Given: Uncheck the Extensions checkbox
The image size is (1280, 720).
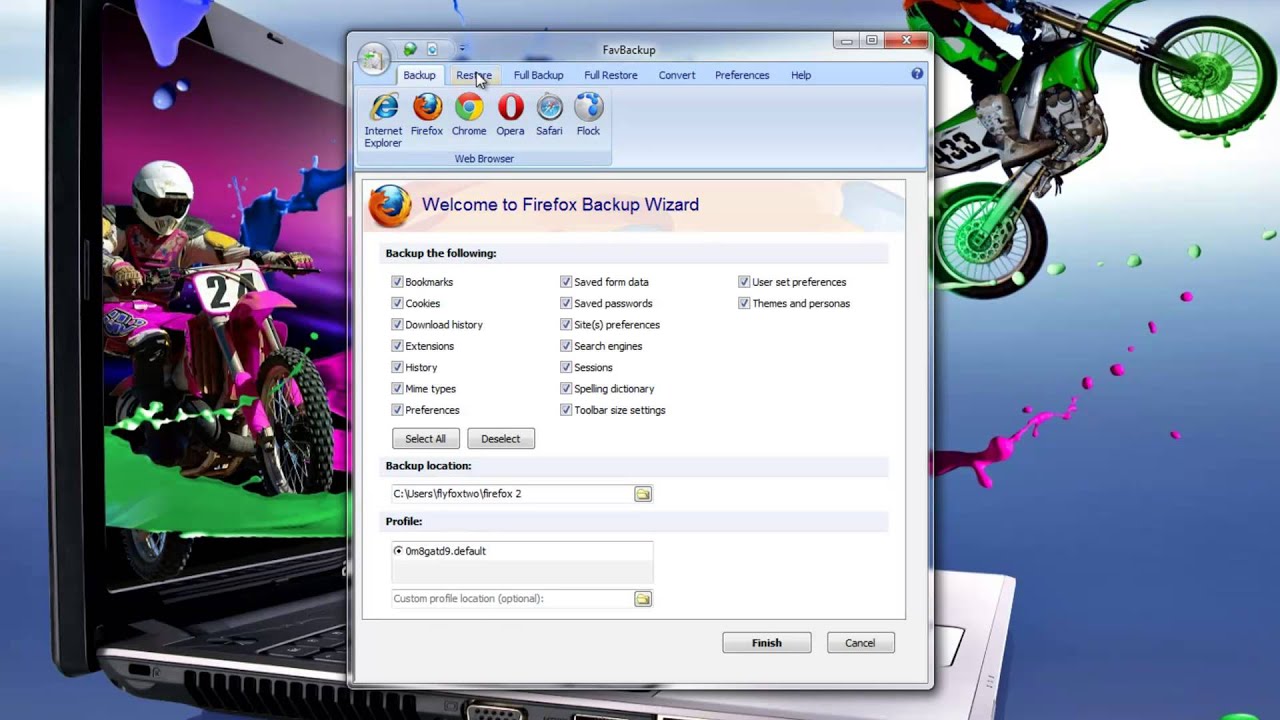Looking at the screenshot, I should [x=397, y=346].
